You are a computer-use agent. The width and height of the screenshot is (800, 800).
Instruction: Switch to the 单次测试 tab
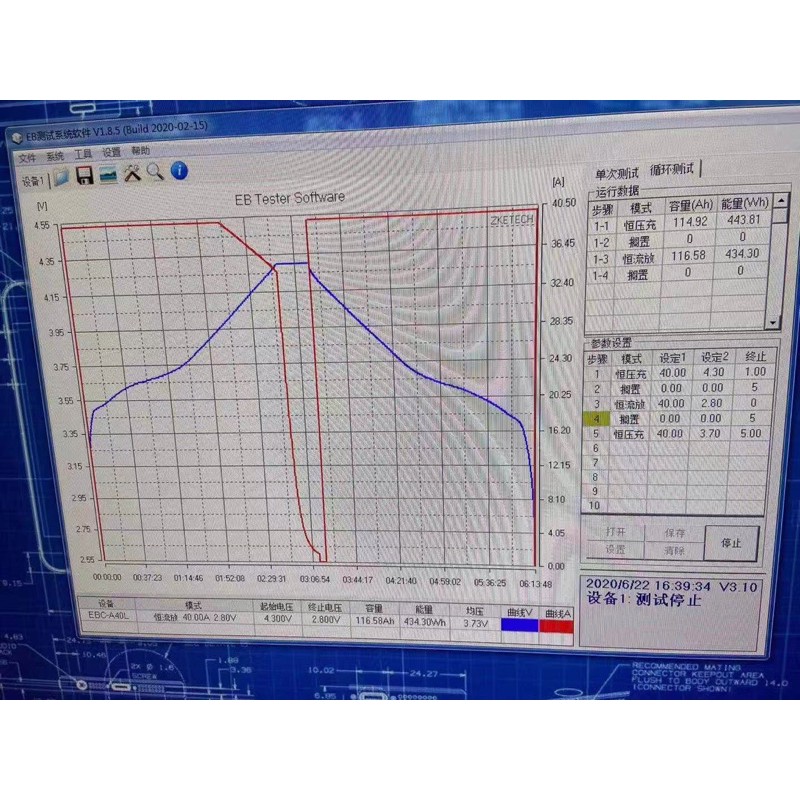(617, 172)
